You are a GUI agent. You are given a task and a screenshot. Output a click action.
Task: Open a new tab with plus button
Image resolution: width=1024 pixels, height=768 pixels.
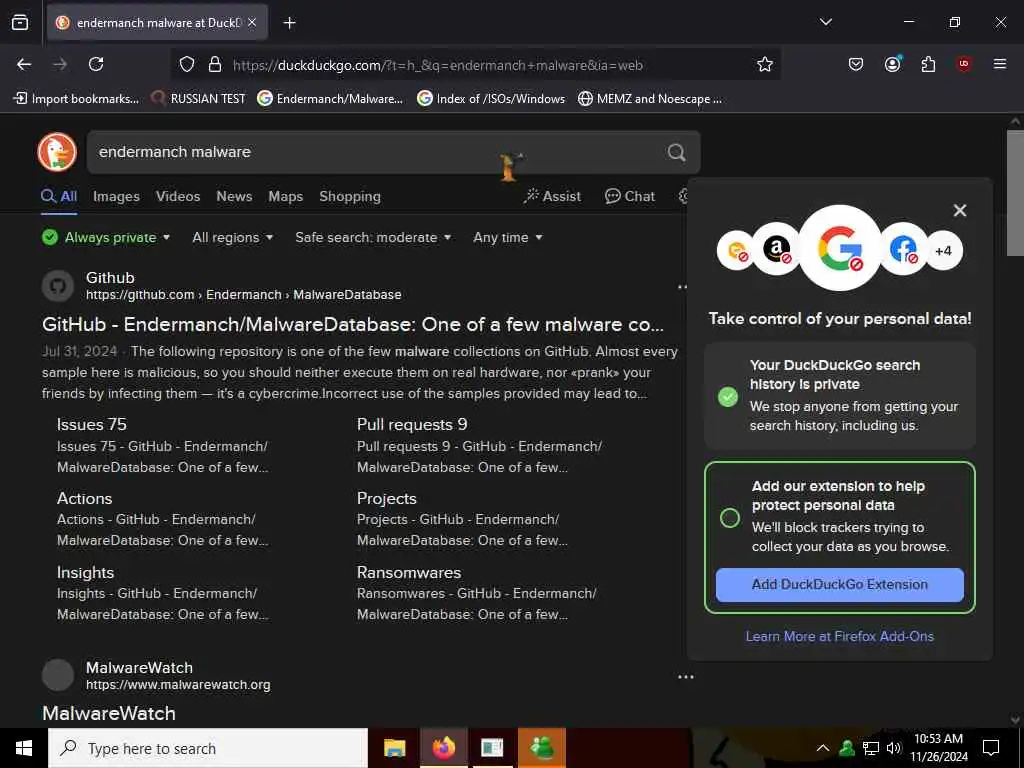[x=289, y=23]
